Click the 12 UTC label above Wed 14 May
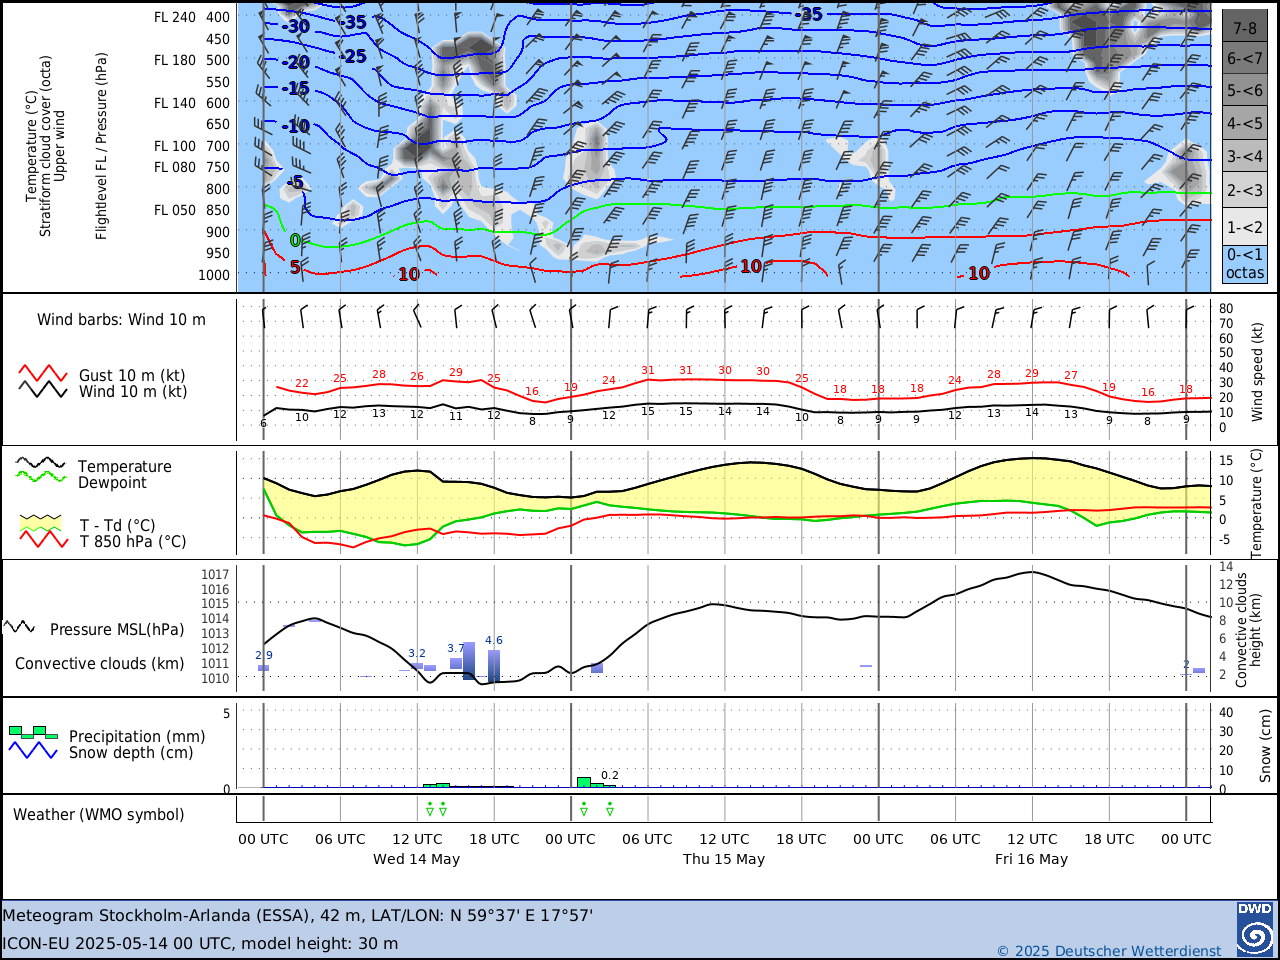The width and height of the screenshot is (1280, 960). tap(416, 839)
